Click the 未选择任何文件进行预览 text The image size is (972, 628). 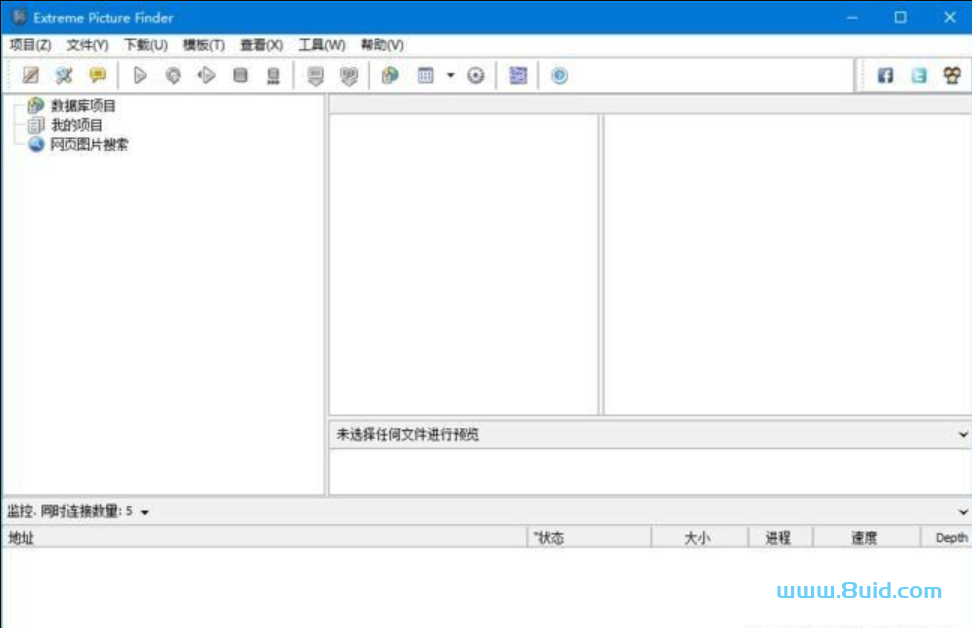[407, 435]
